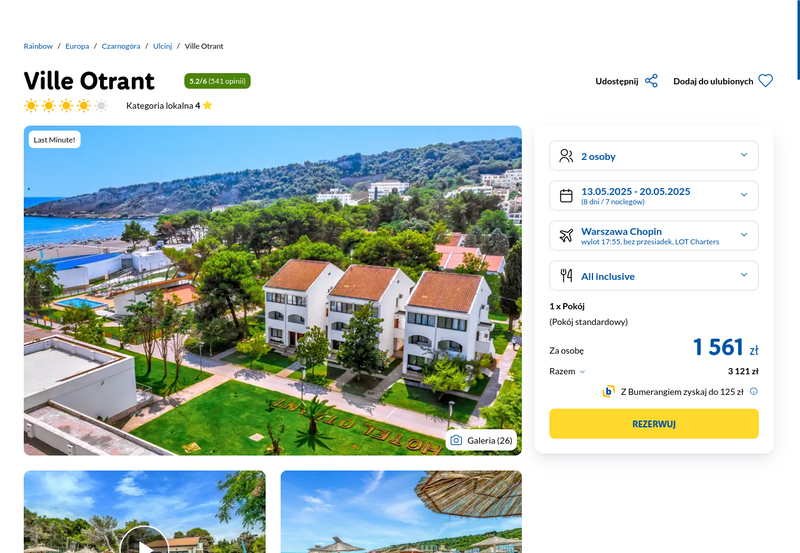Click the yellow REZERWUJ button
Image resolution: width=800 pixels, height=553 pixels.
point(654,423)
